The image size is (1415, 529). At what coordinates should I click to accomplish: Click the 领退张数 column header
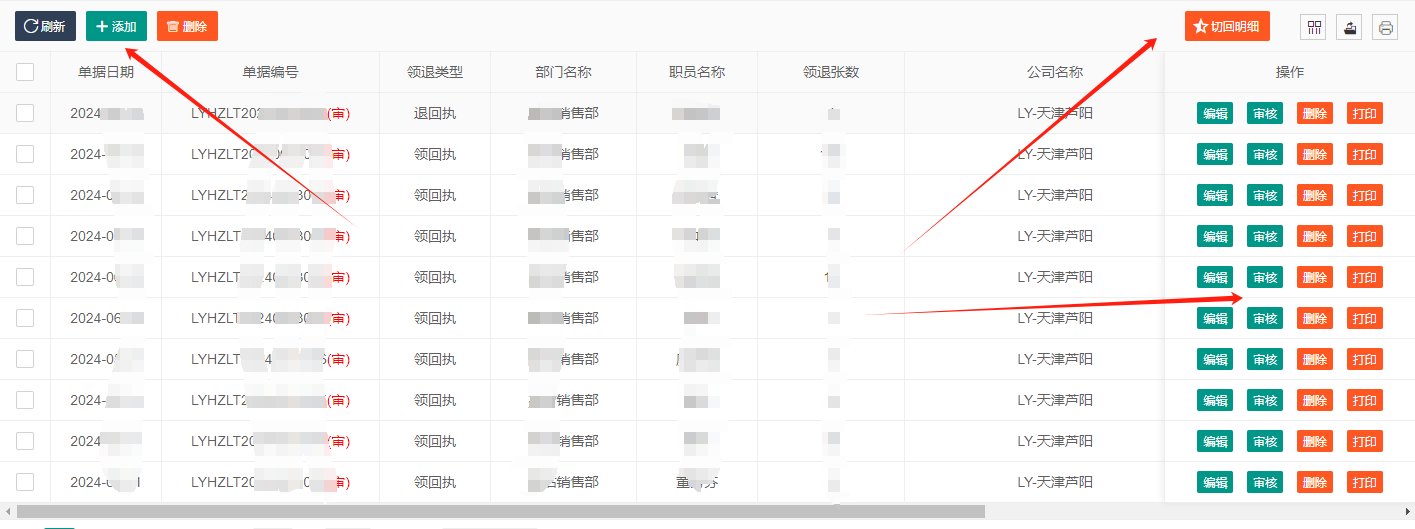[831, 72]
